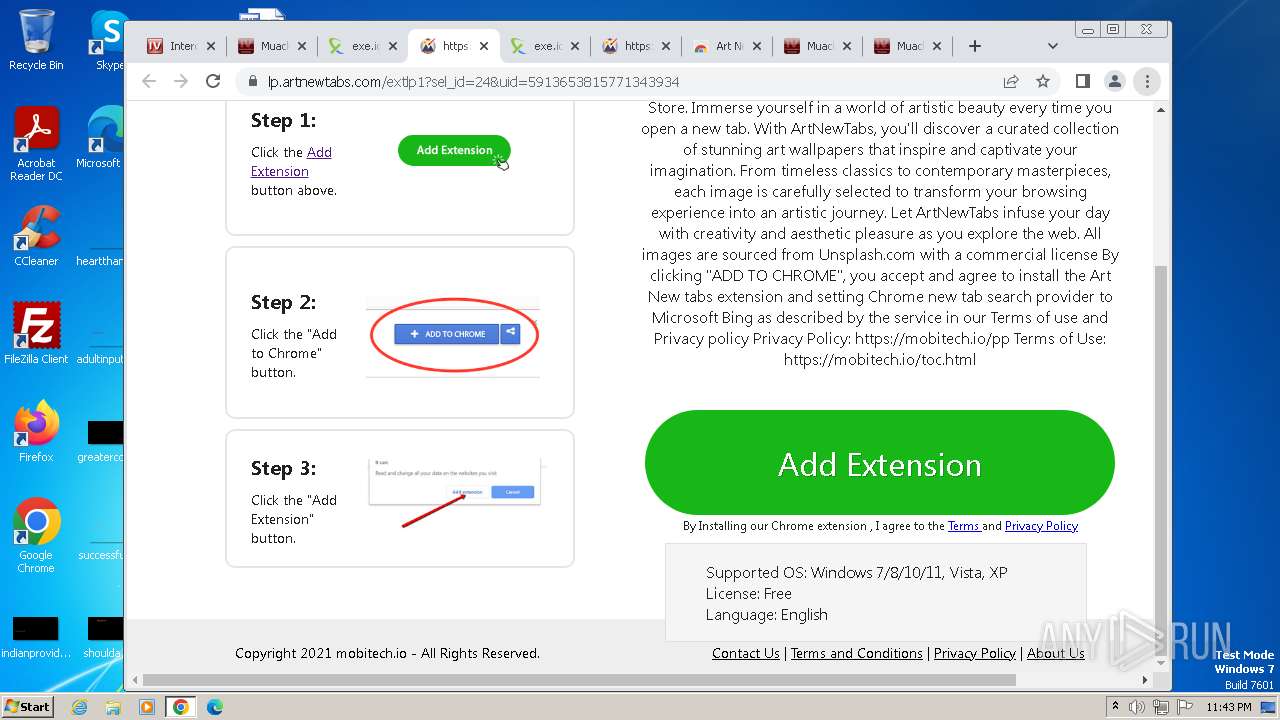Open Internet Explorer from the taskbar
This screenshot has width=1280, height=720.
pyautogui.click(x=79, y=707)
